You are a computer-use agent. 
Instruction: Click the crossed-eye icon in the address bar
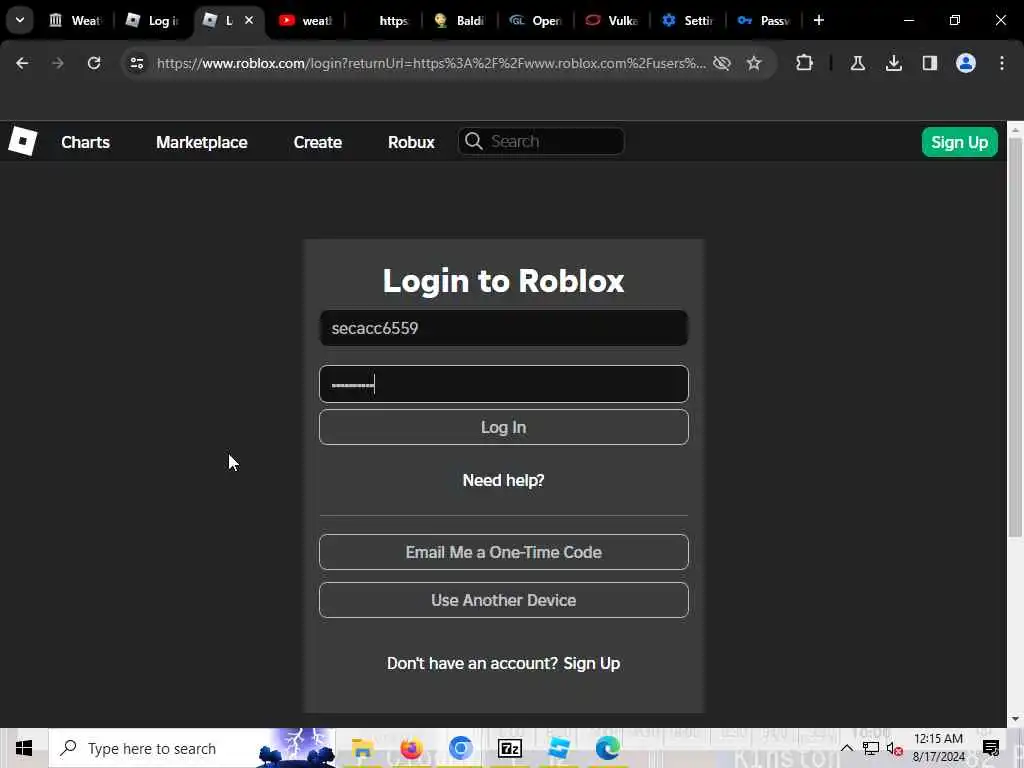pos(722,63)
